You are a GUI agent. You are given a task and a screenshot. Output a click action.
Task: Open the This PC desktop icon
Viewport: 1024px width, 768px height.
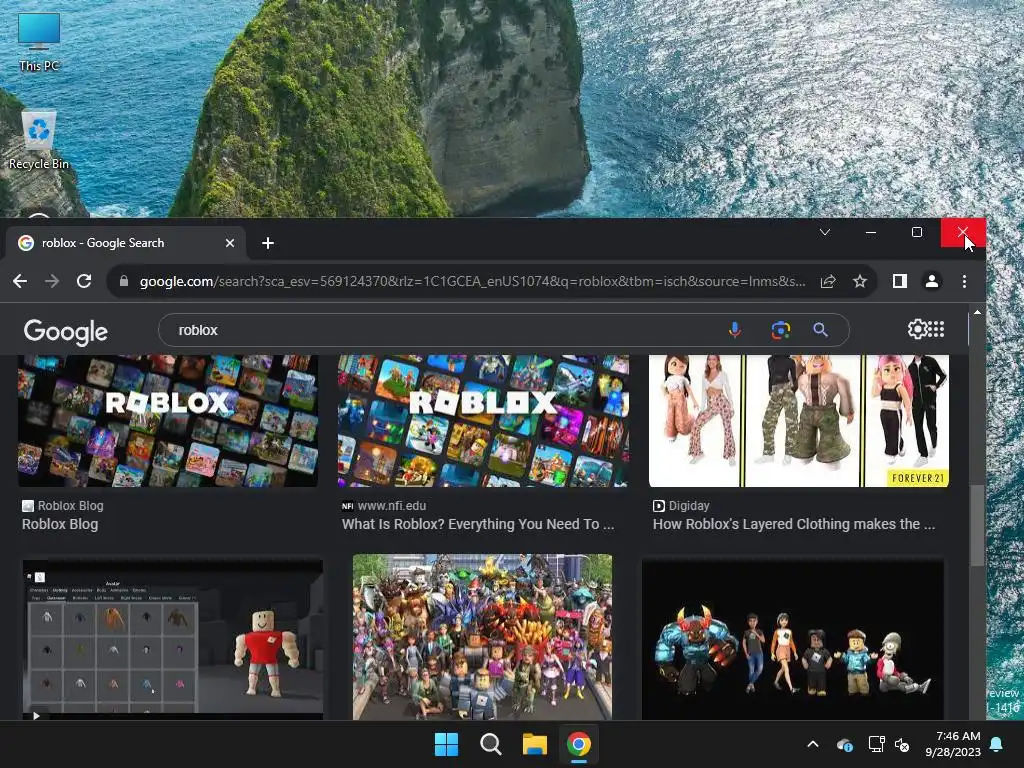click(x=39, y=42)
